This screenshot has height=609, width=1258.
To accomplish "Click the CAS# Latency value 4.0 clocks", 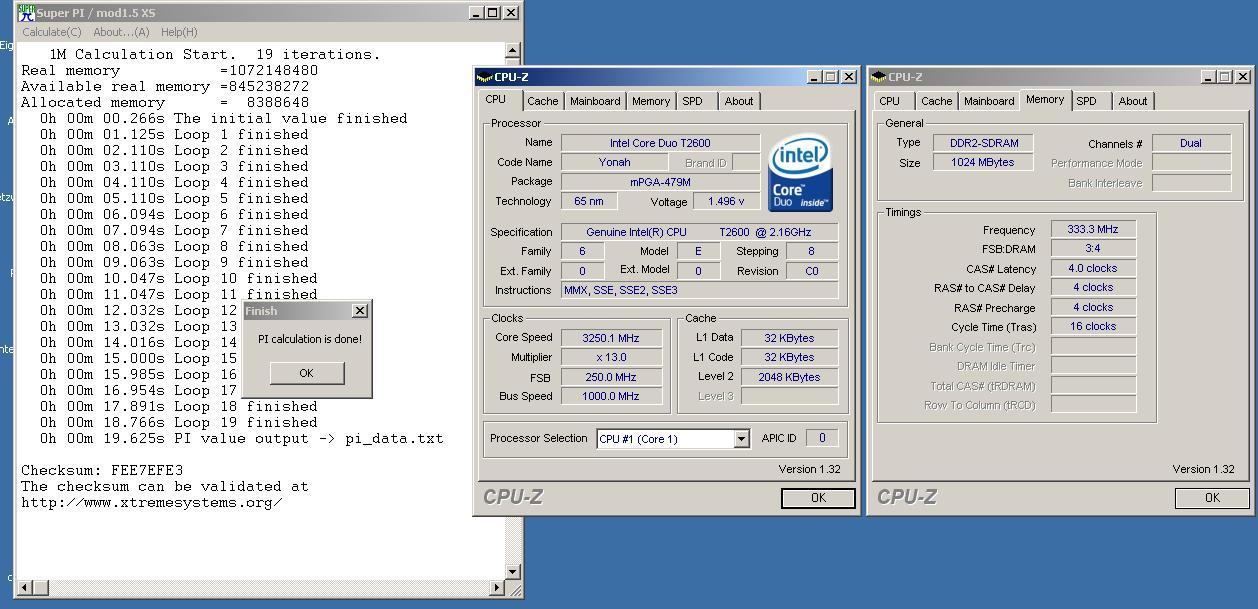I will [x=1093, y=268].
